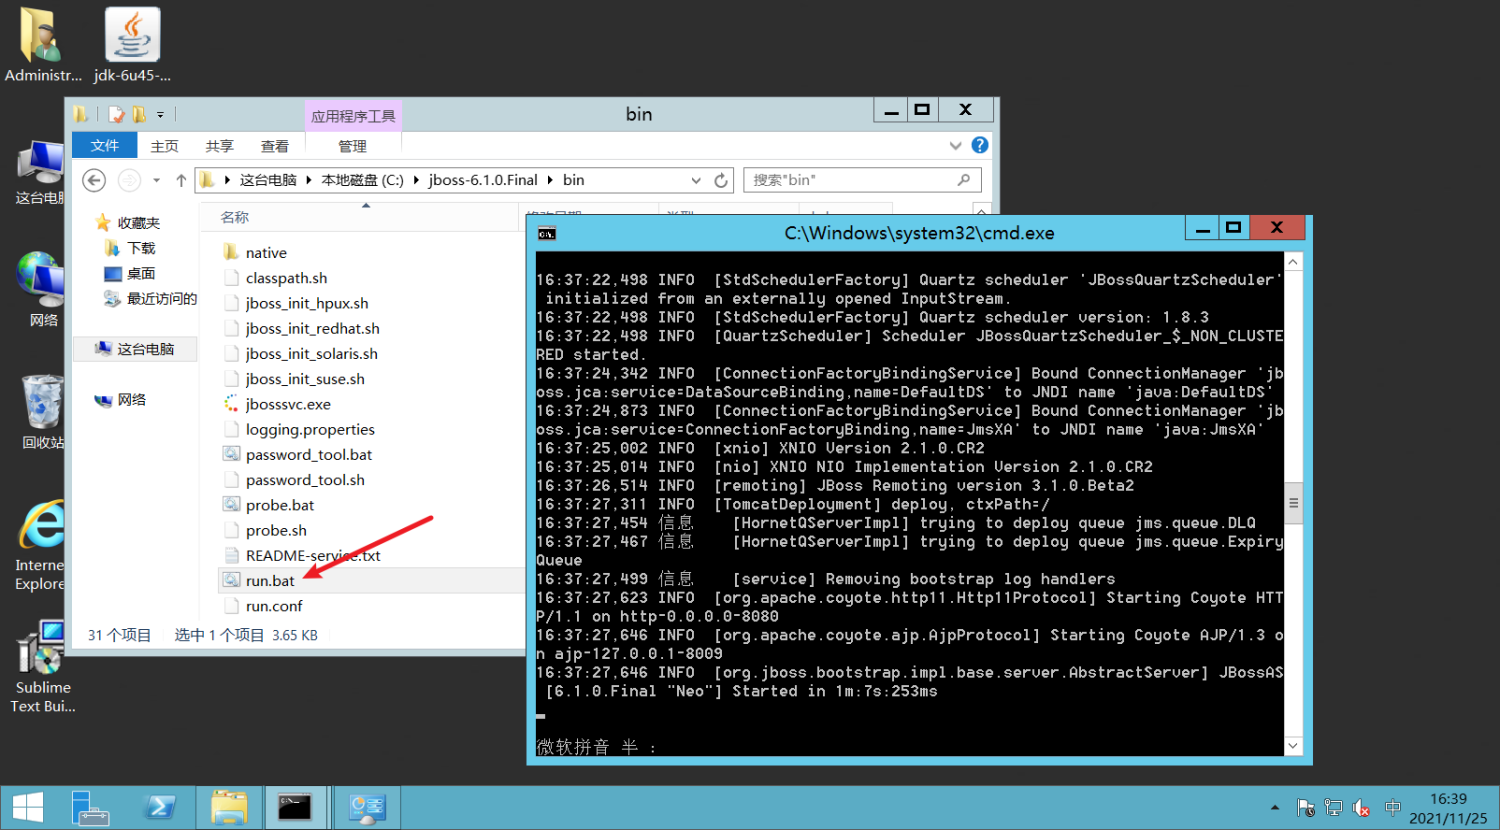Image resolution: width=1500 pixels, height=830 pixels.
Task: Click 本地磁盘 (C:) in the address path
Action: (x=362, y=180)
